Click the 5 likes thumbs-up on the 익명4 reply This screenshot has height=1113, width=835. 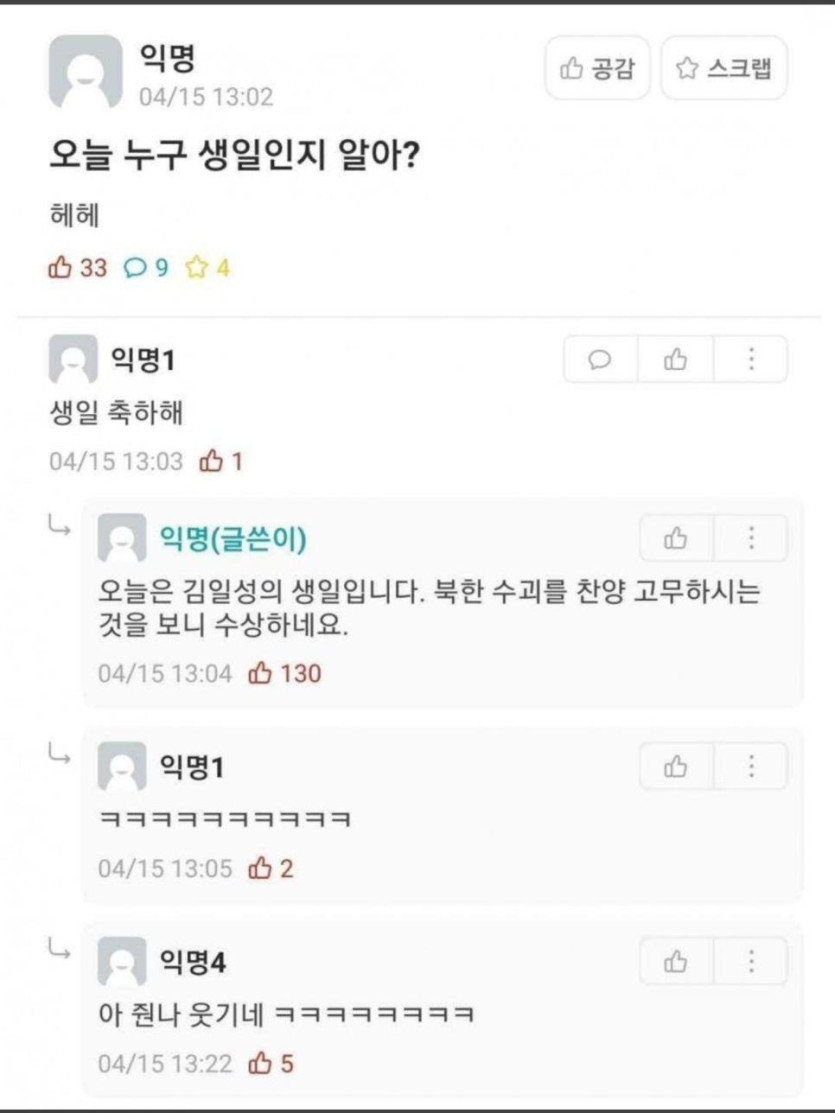[271, 1062]
